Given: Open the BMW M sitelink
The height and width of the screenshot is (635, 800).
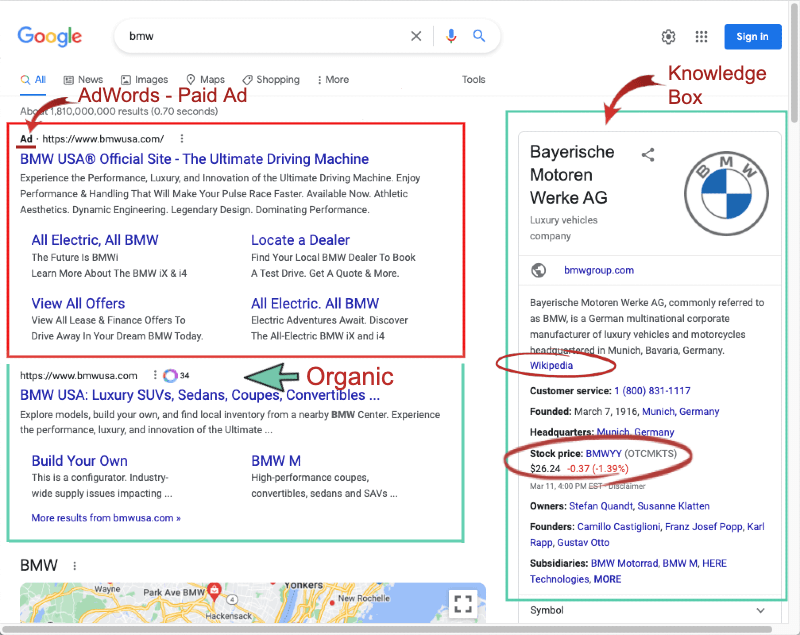Looking at the screenshot, I should [276, 461].
